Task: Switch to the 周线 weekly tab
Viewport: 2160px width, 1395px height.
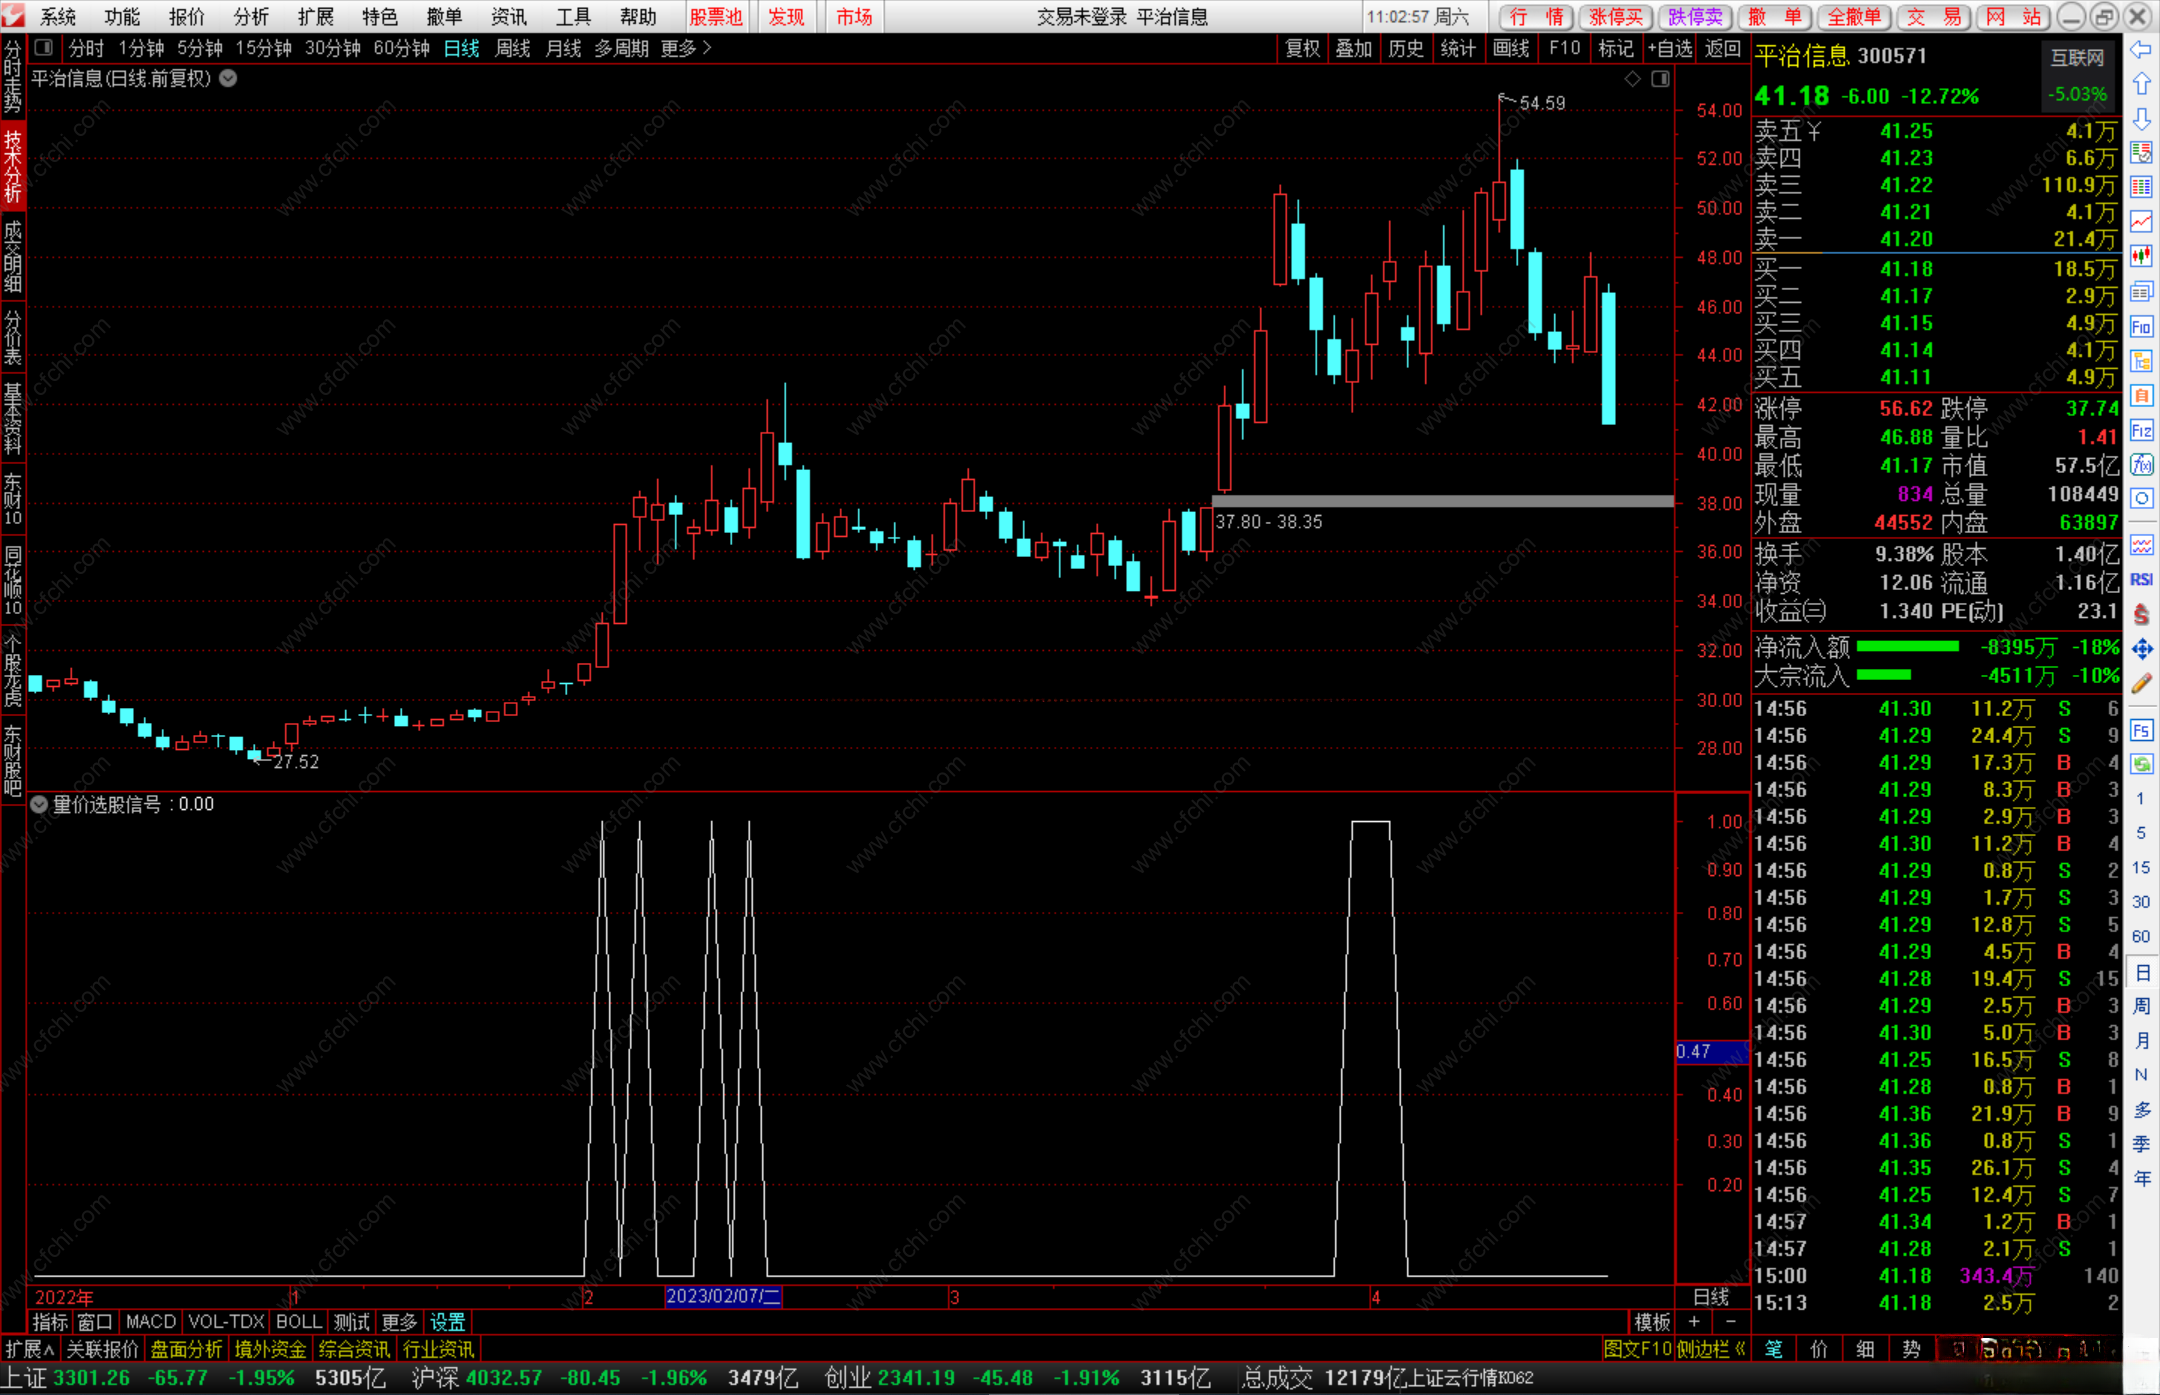Action: pyautogui.click(x=512, y=48)
